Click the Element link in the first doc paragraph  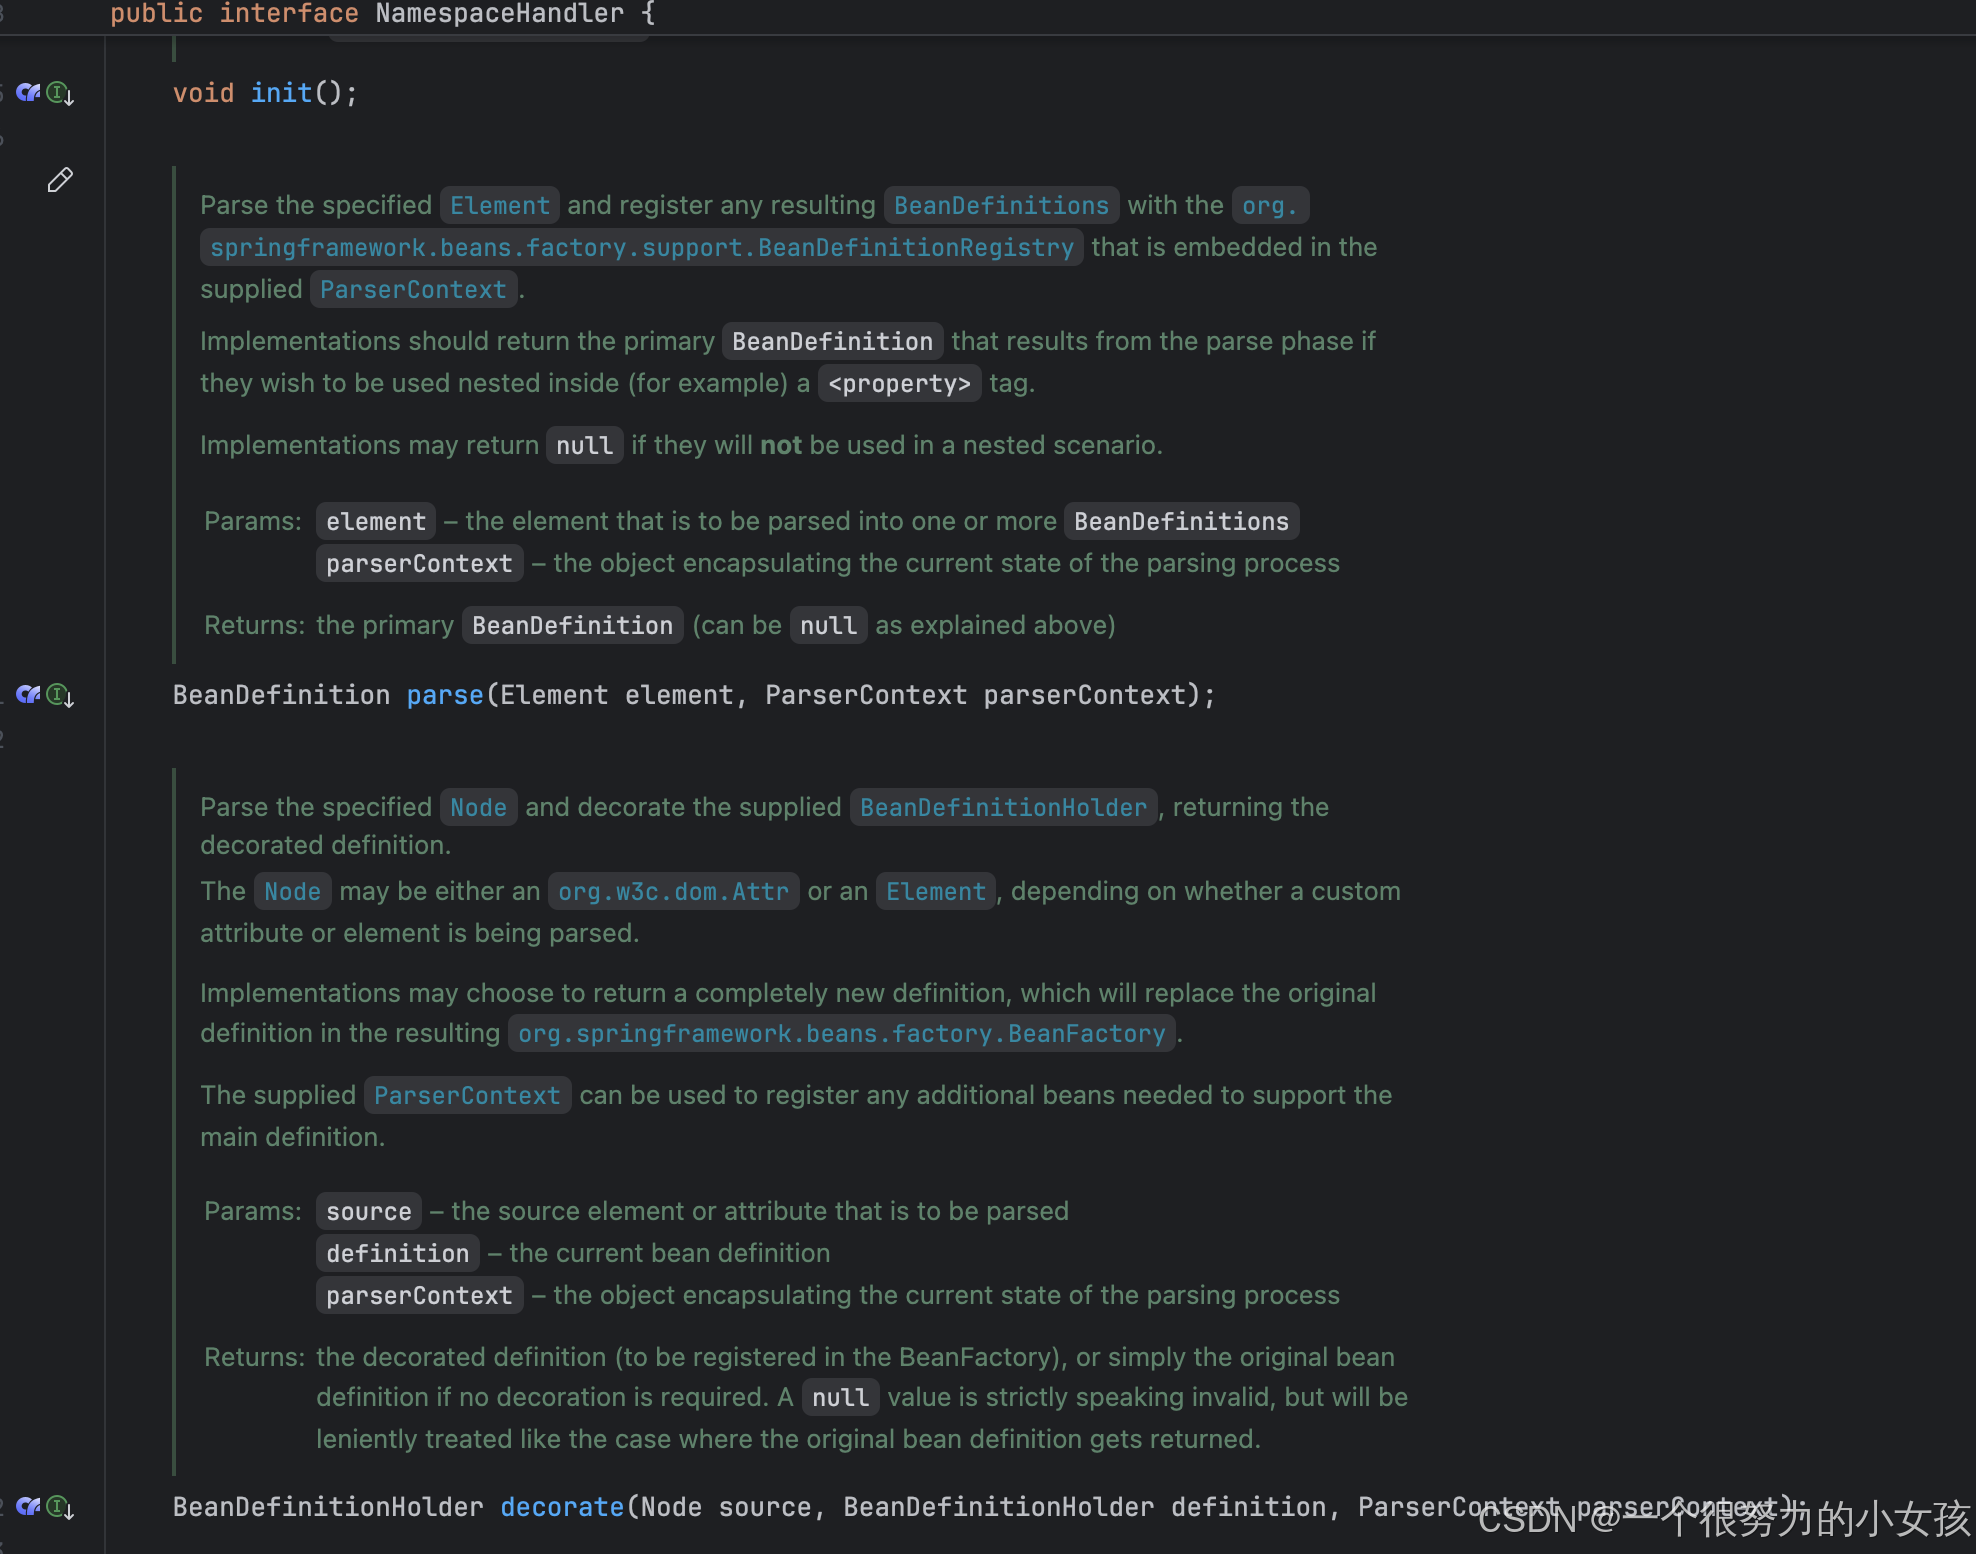499,206
